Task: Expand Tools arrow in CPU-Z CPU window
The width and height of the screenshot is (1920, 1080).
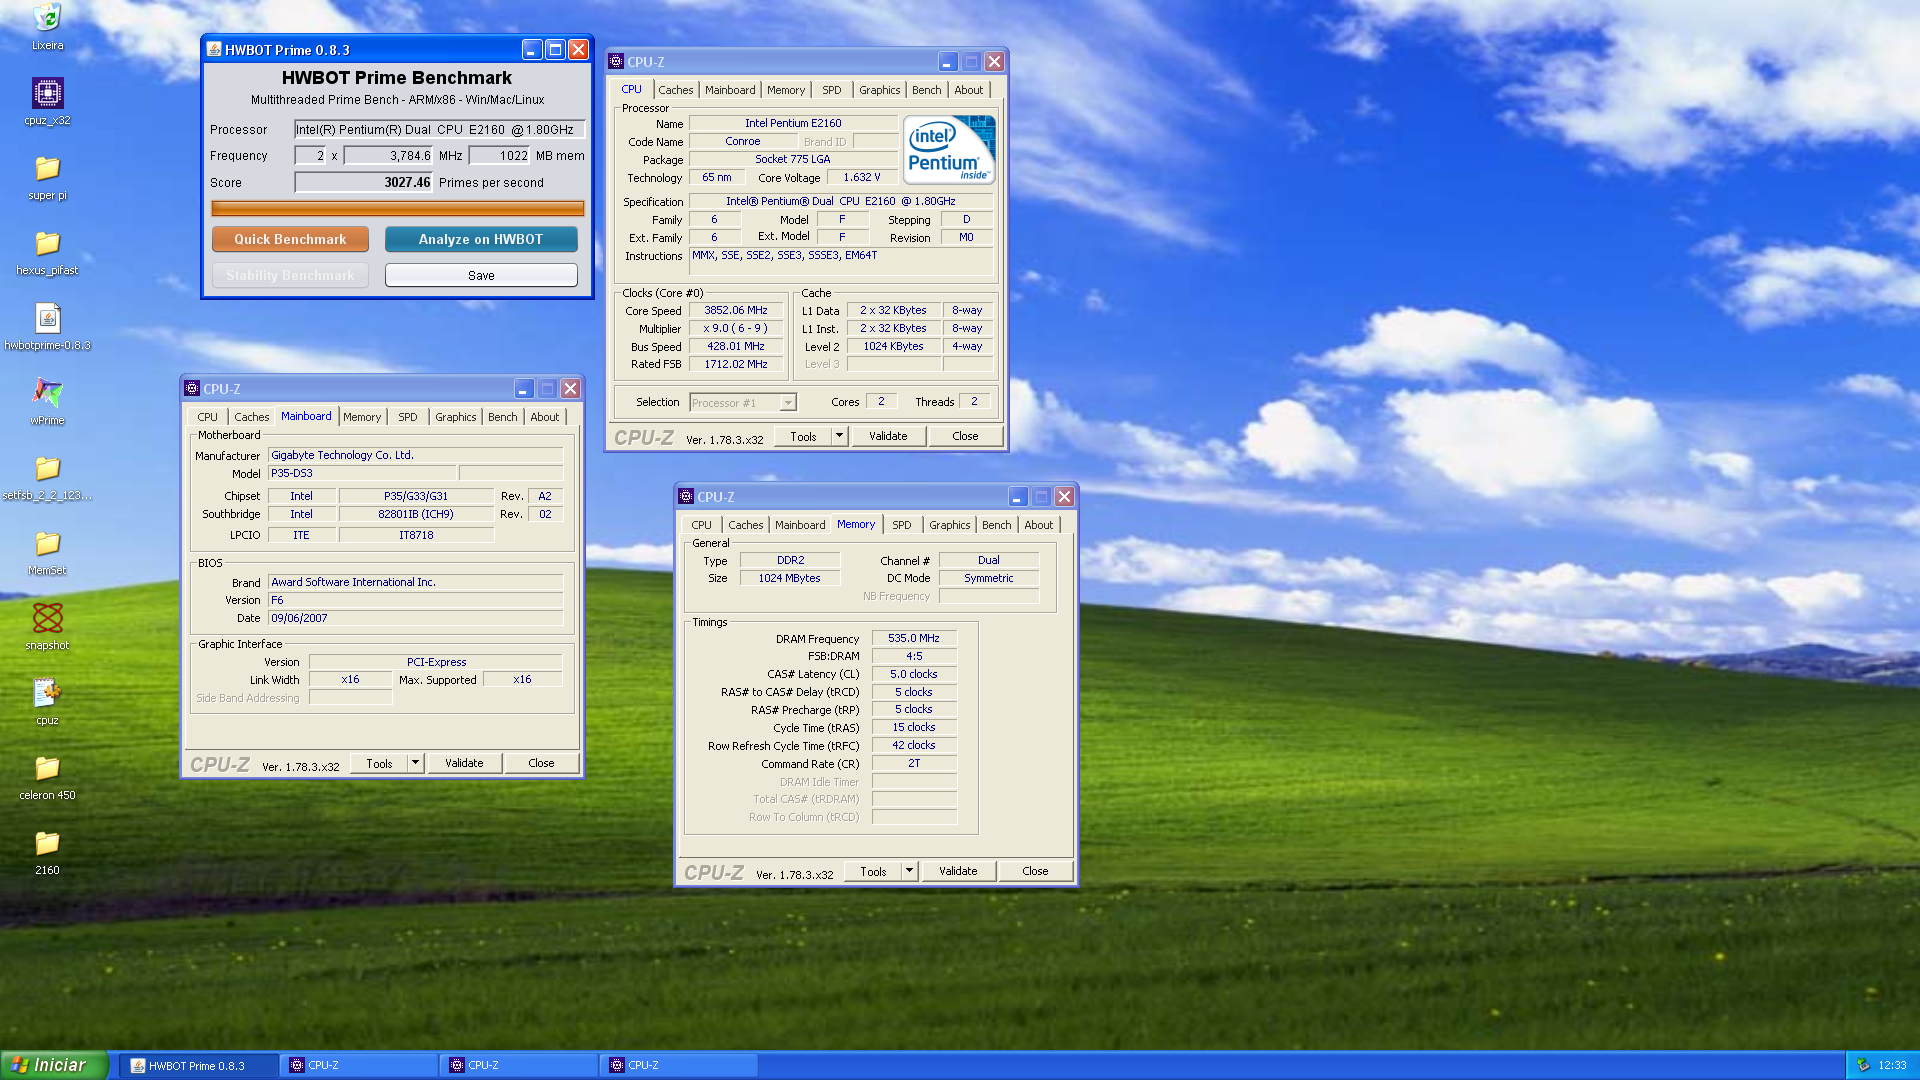Action: [840, 436]
